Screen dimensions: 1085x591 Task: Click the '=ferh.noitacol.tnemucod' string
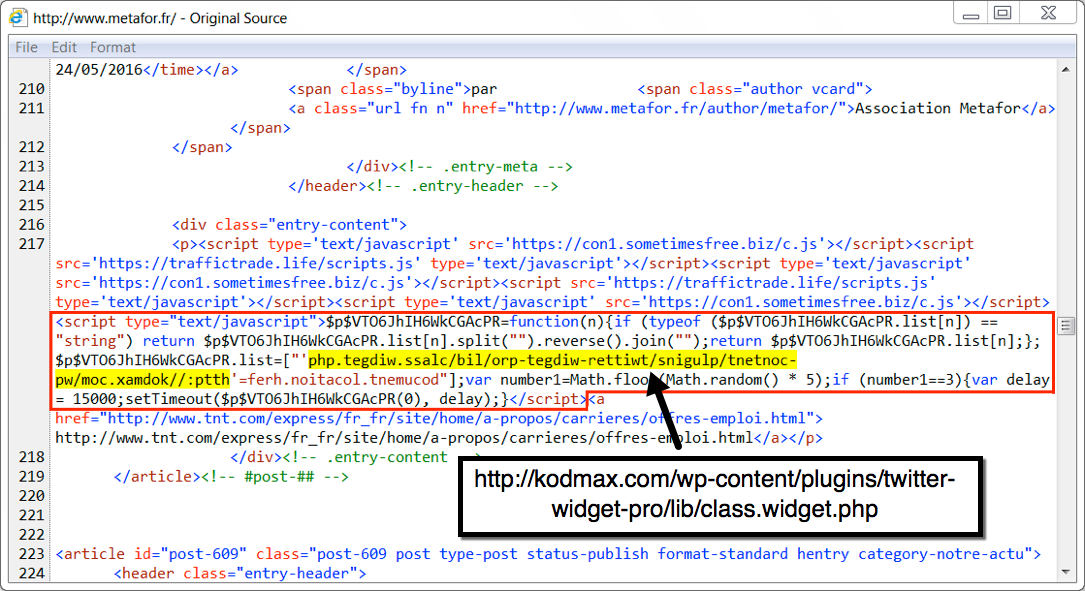(x=339, y=380)
